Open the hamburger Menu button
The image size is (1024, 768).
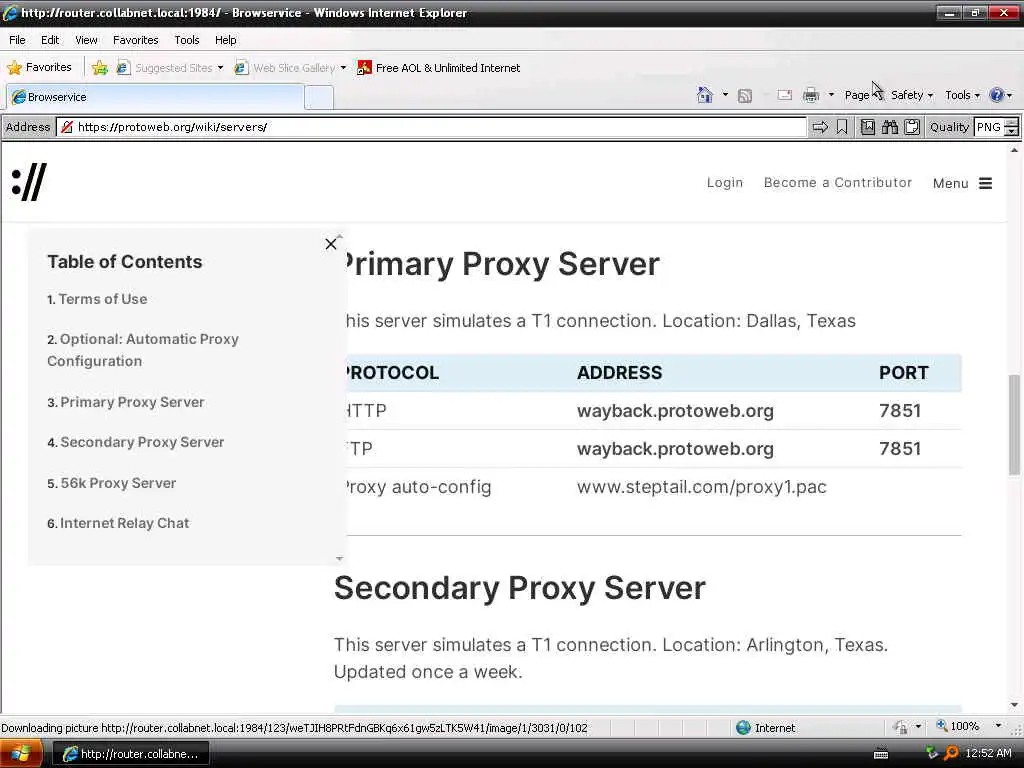(x=963, y=184)
